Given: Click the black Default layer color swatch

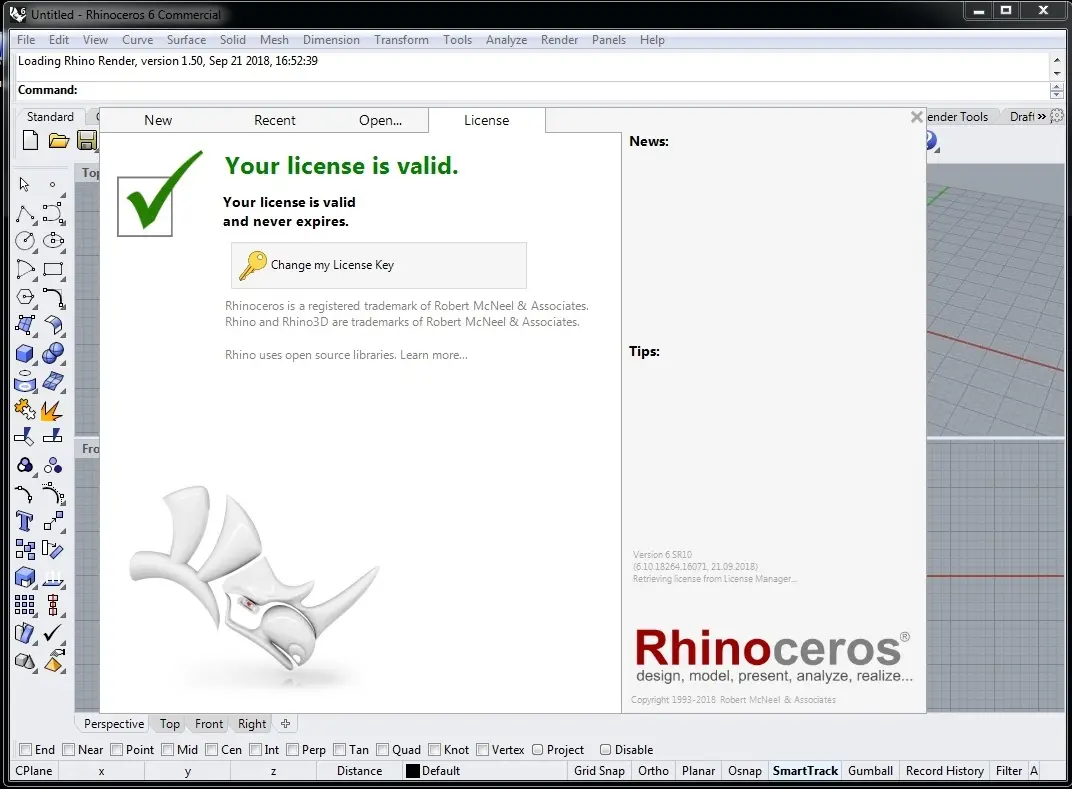Looking at the screenshot, I should [412, 771].
